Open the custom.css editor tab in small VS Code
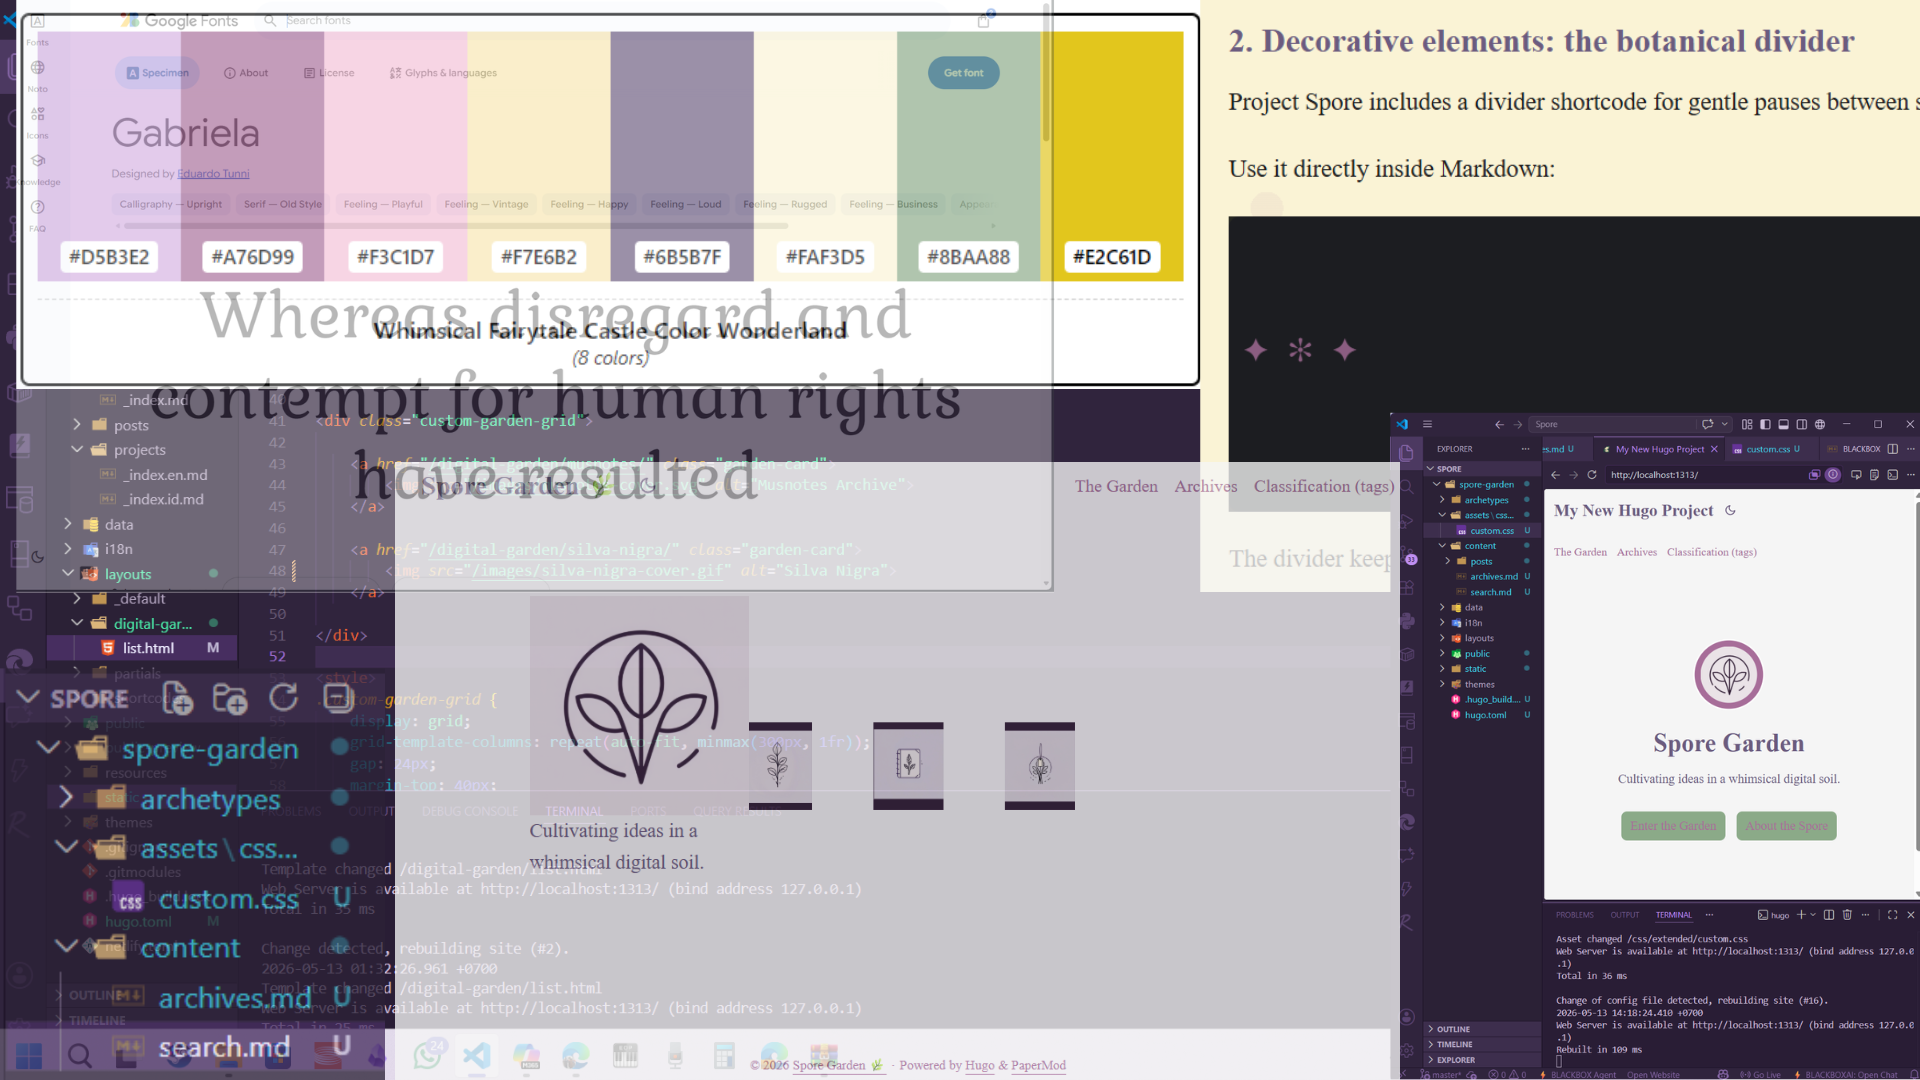This screenshot has width=1920, height=1080. [1773, 449]
